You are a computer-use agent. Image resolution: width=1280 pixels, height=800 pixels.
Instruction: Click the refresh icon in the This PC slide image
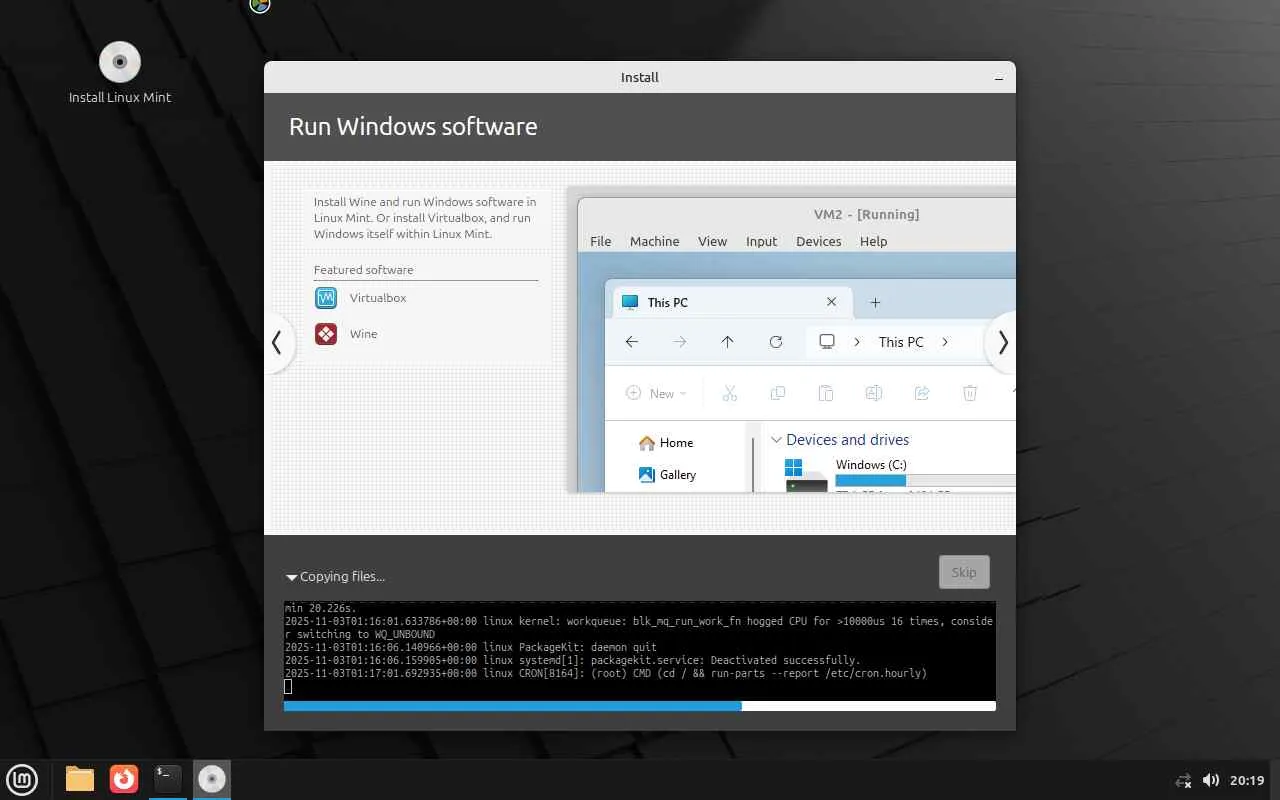point(775,342)
